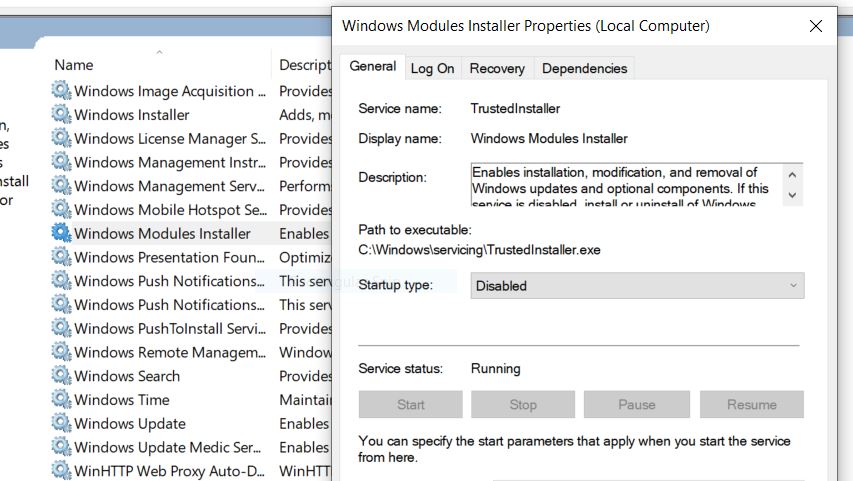
Task: Sort services by the Name column header
Action: [x=74, y=65]
